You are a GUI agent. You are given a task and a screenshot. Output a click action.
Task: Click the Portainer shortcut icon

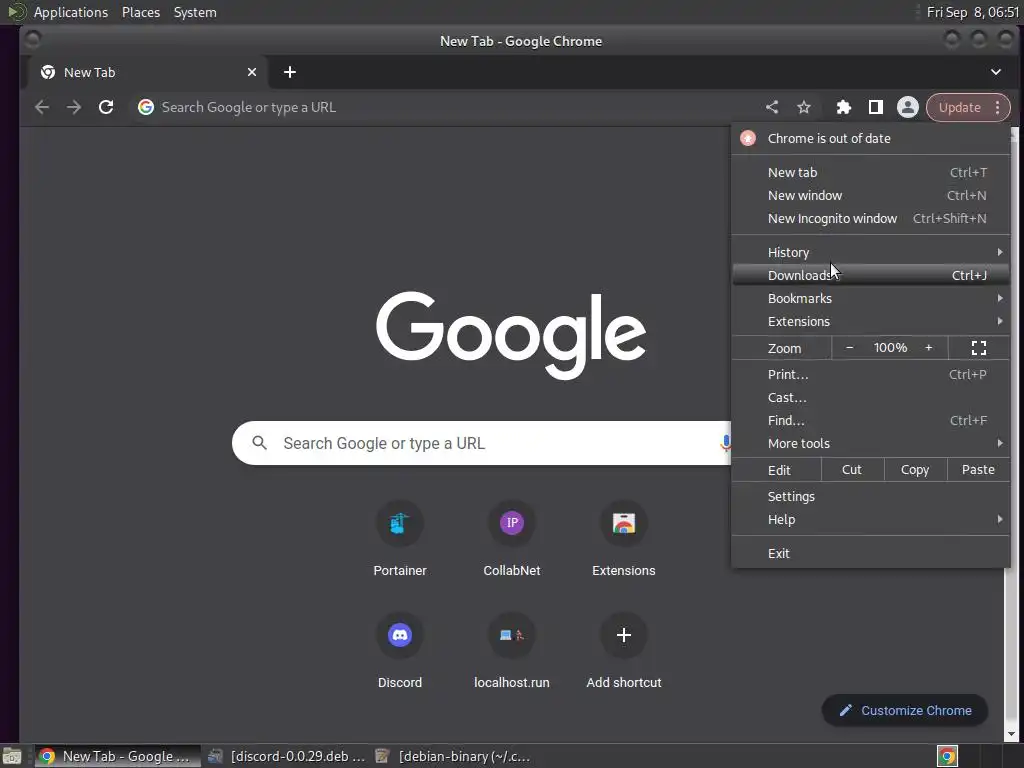pyautogui.click(x=400, y=523)
